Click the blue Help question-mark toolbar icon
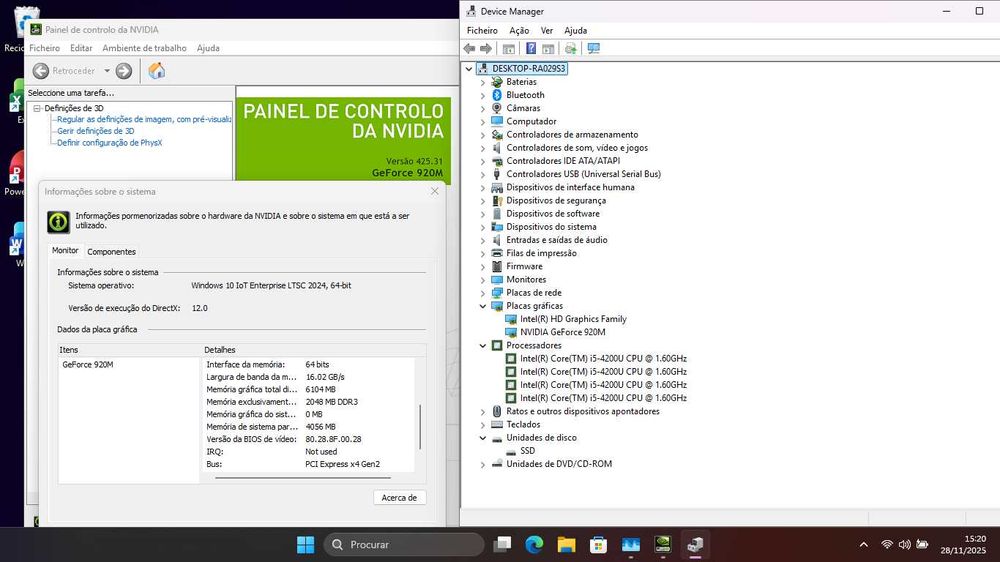 531,48
